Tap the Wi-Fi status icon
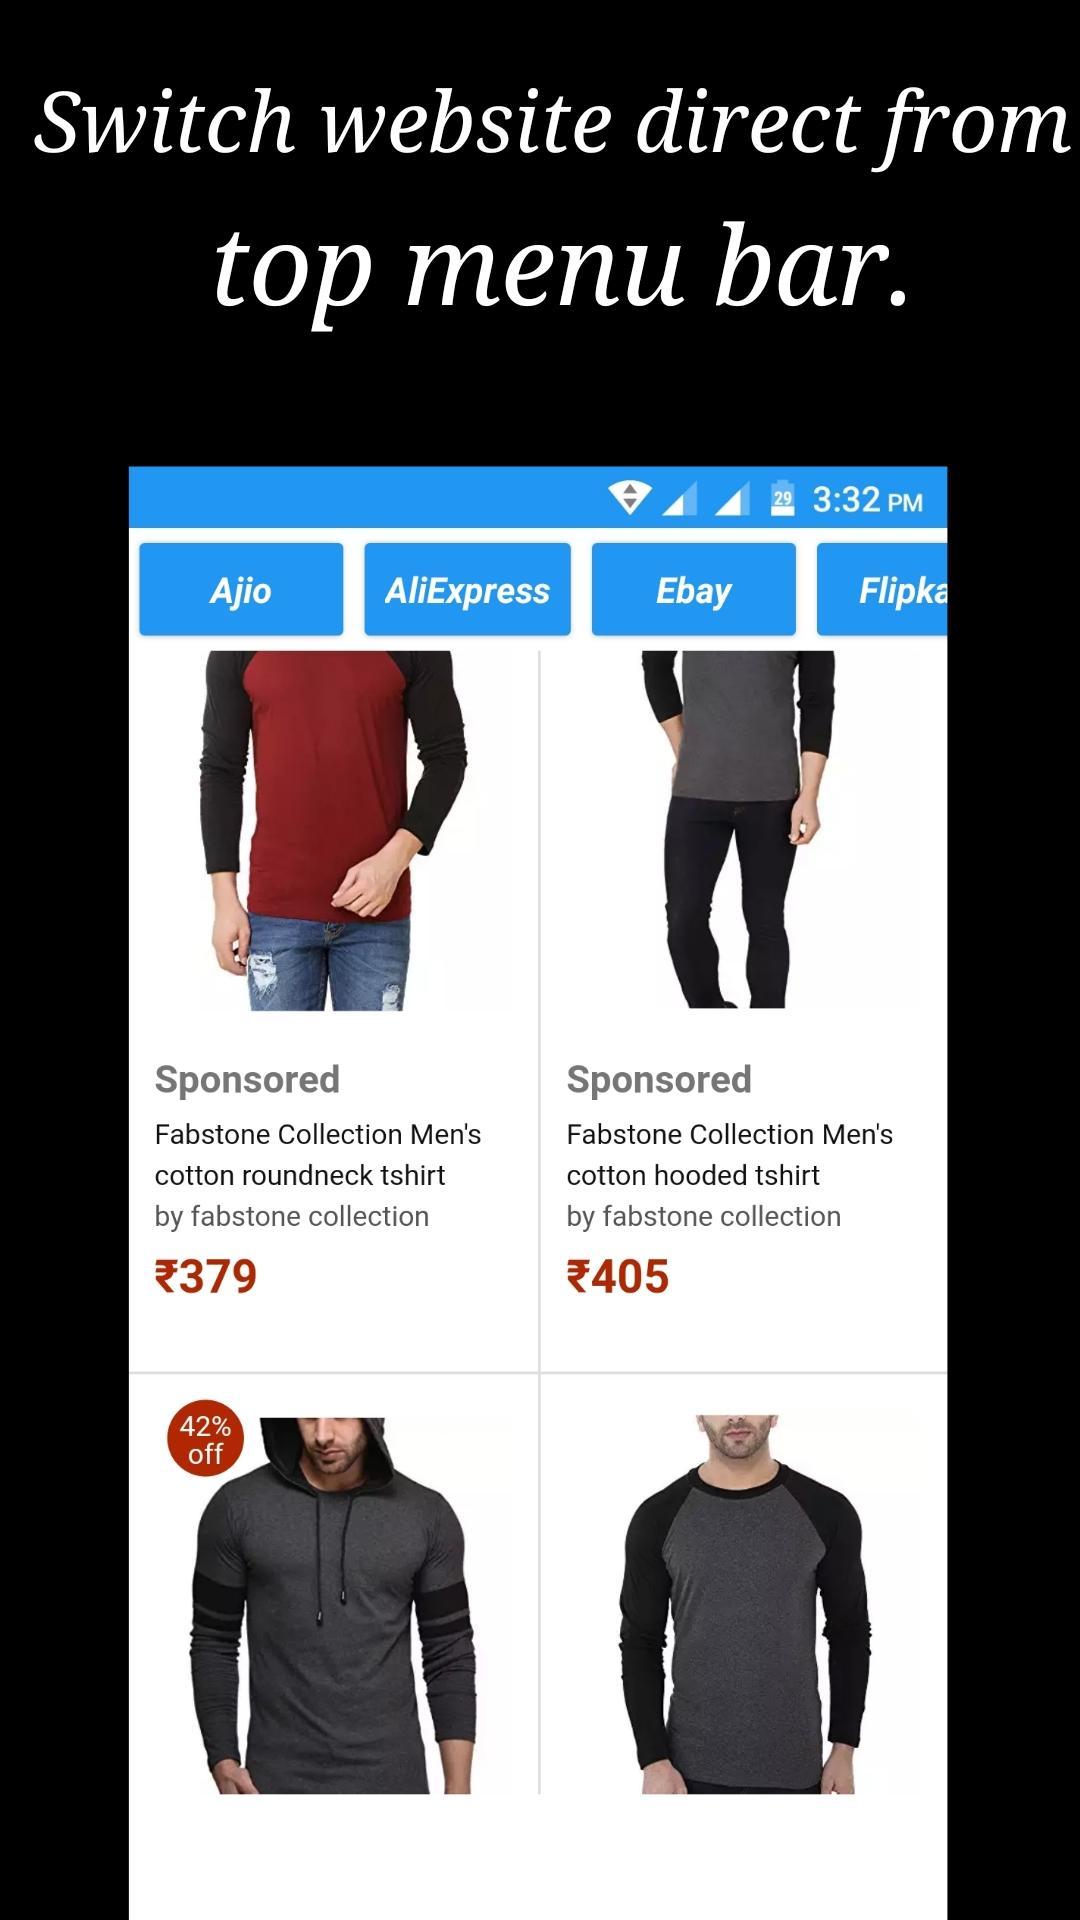The image size is (1080, 1920). tap(630, 497)
